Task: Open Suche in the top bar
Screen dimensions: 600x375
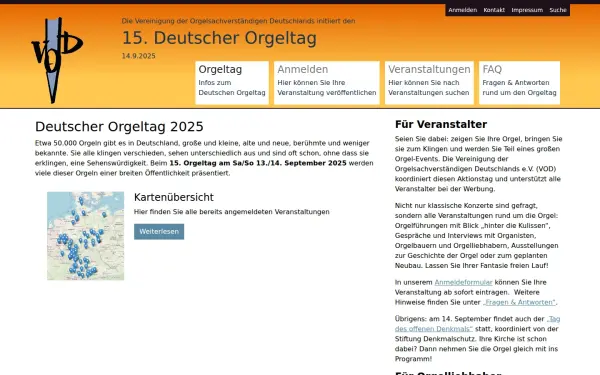Action: pyautogui.click(x=558, y=10)
